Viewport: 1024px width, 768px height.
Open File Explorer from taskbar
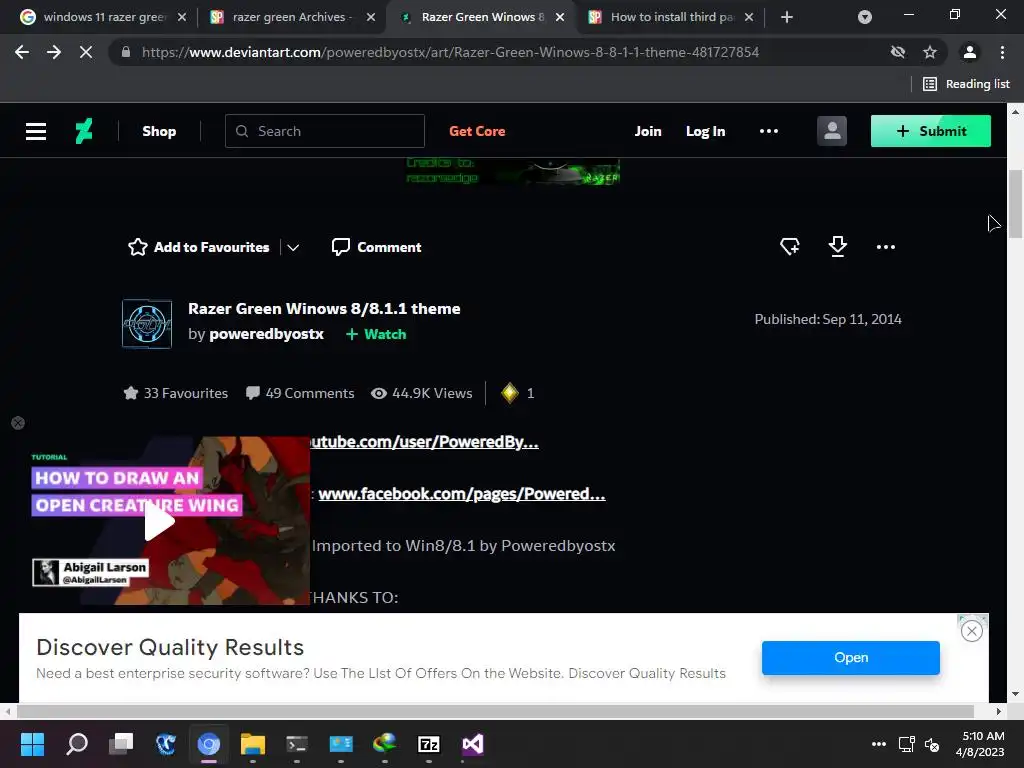coord(253,744)
